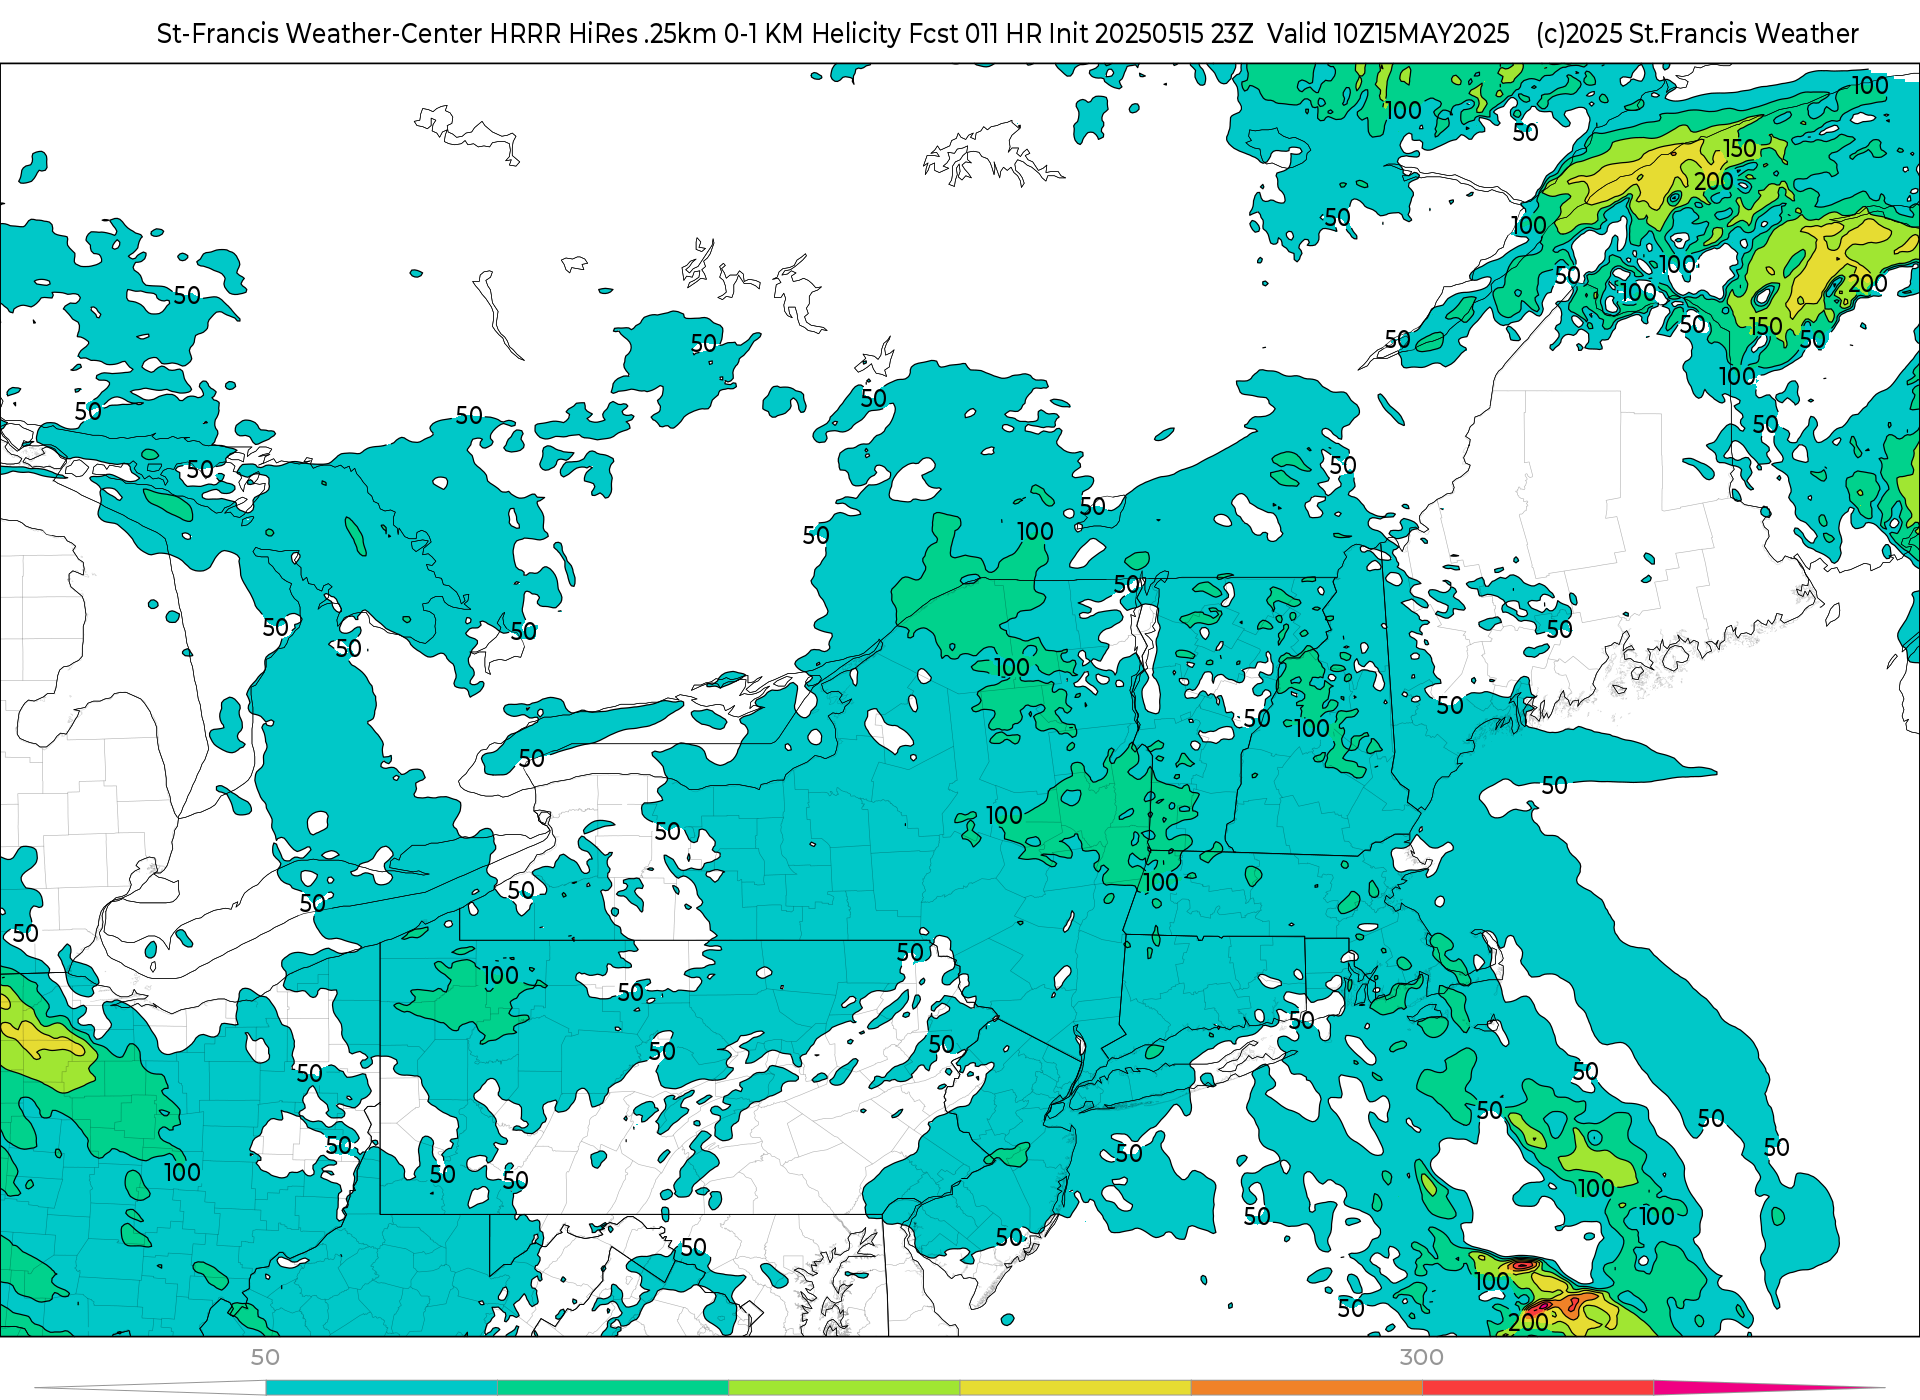The width and height of the screenshot is (1920, 1400).
Task: Pick the orange color bar segment
Action: (1306, 1388)
